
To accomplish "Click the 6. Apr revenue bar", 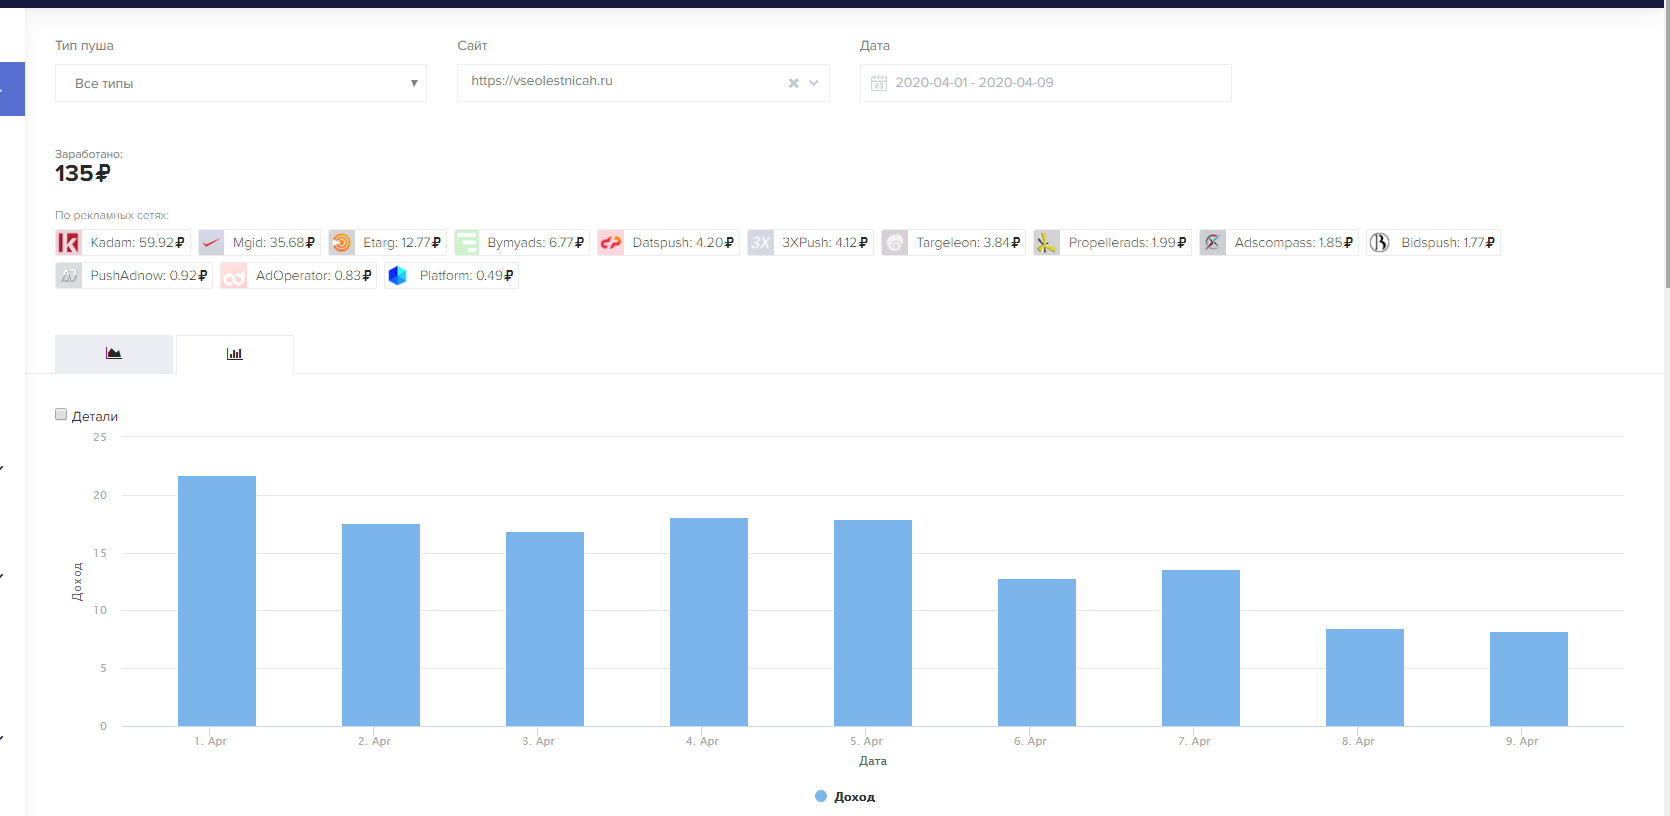I will click(1037, 652).
